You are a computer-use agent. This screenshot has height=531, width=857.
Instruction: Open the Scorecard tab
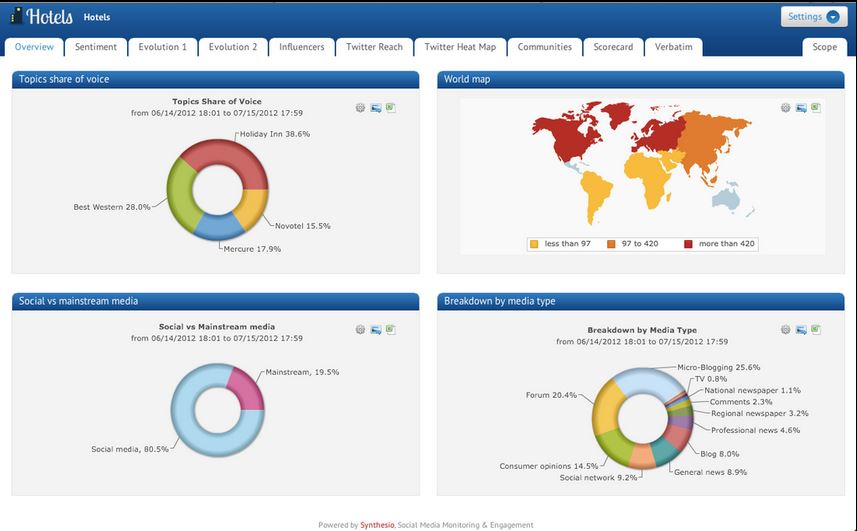[613, 47]
